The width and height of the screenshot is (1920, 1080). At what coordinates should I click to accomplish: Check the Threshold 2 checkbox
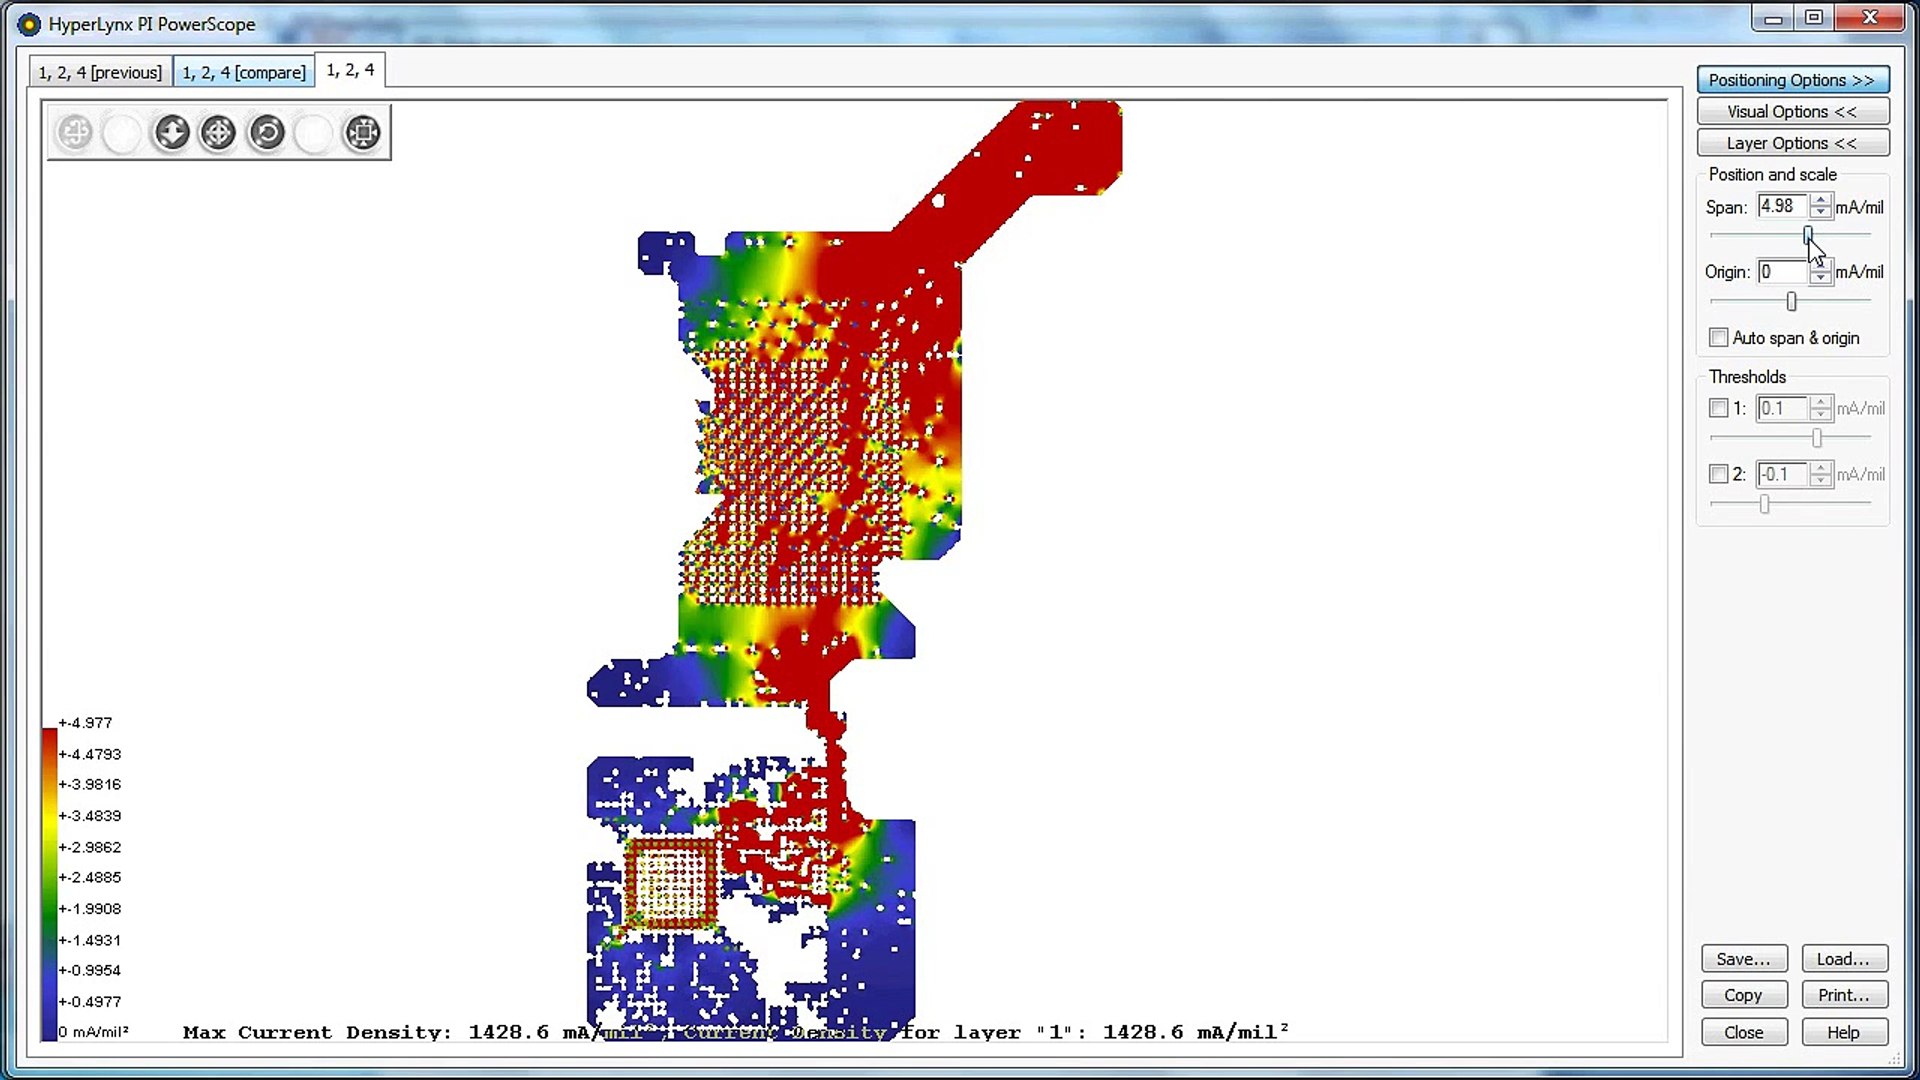pyautogui.click(x=1718, y=474)
